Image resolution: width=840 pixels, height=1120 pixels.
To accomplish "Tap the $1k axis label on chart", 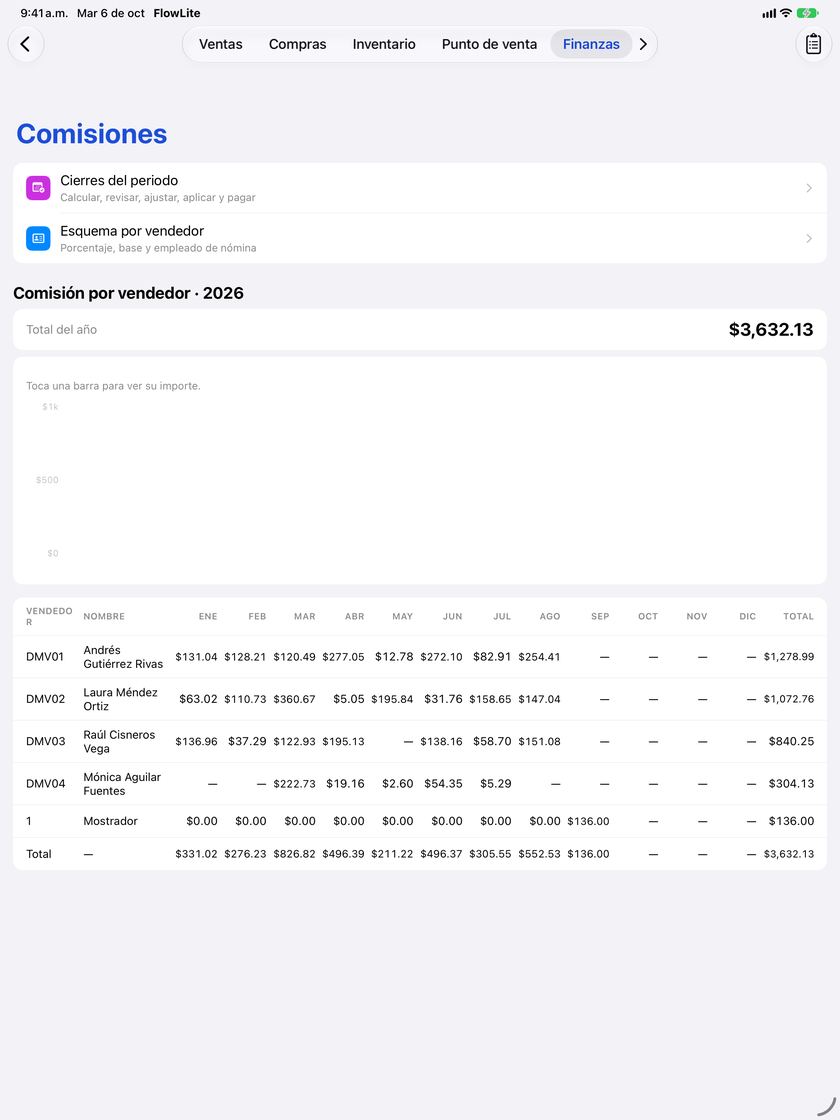I will click(50, 407).
